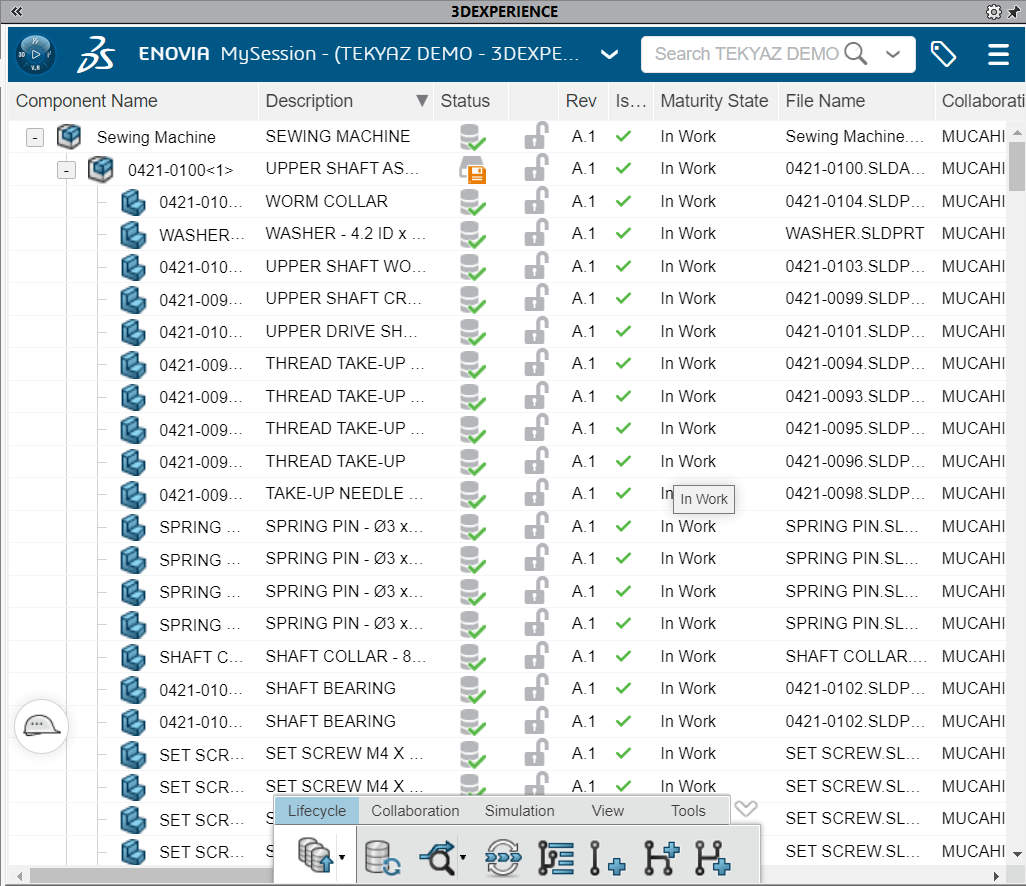Viewport: 1026px width, 886px height.
Task: Click the 3DS logo icon
Action: coord(96,54)
